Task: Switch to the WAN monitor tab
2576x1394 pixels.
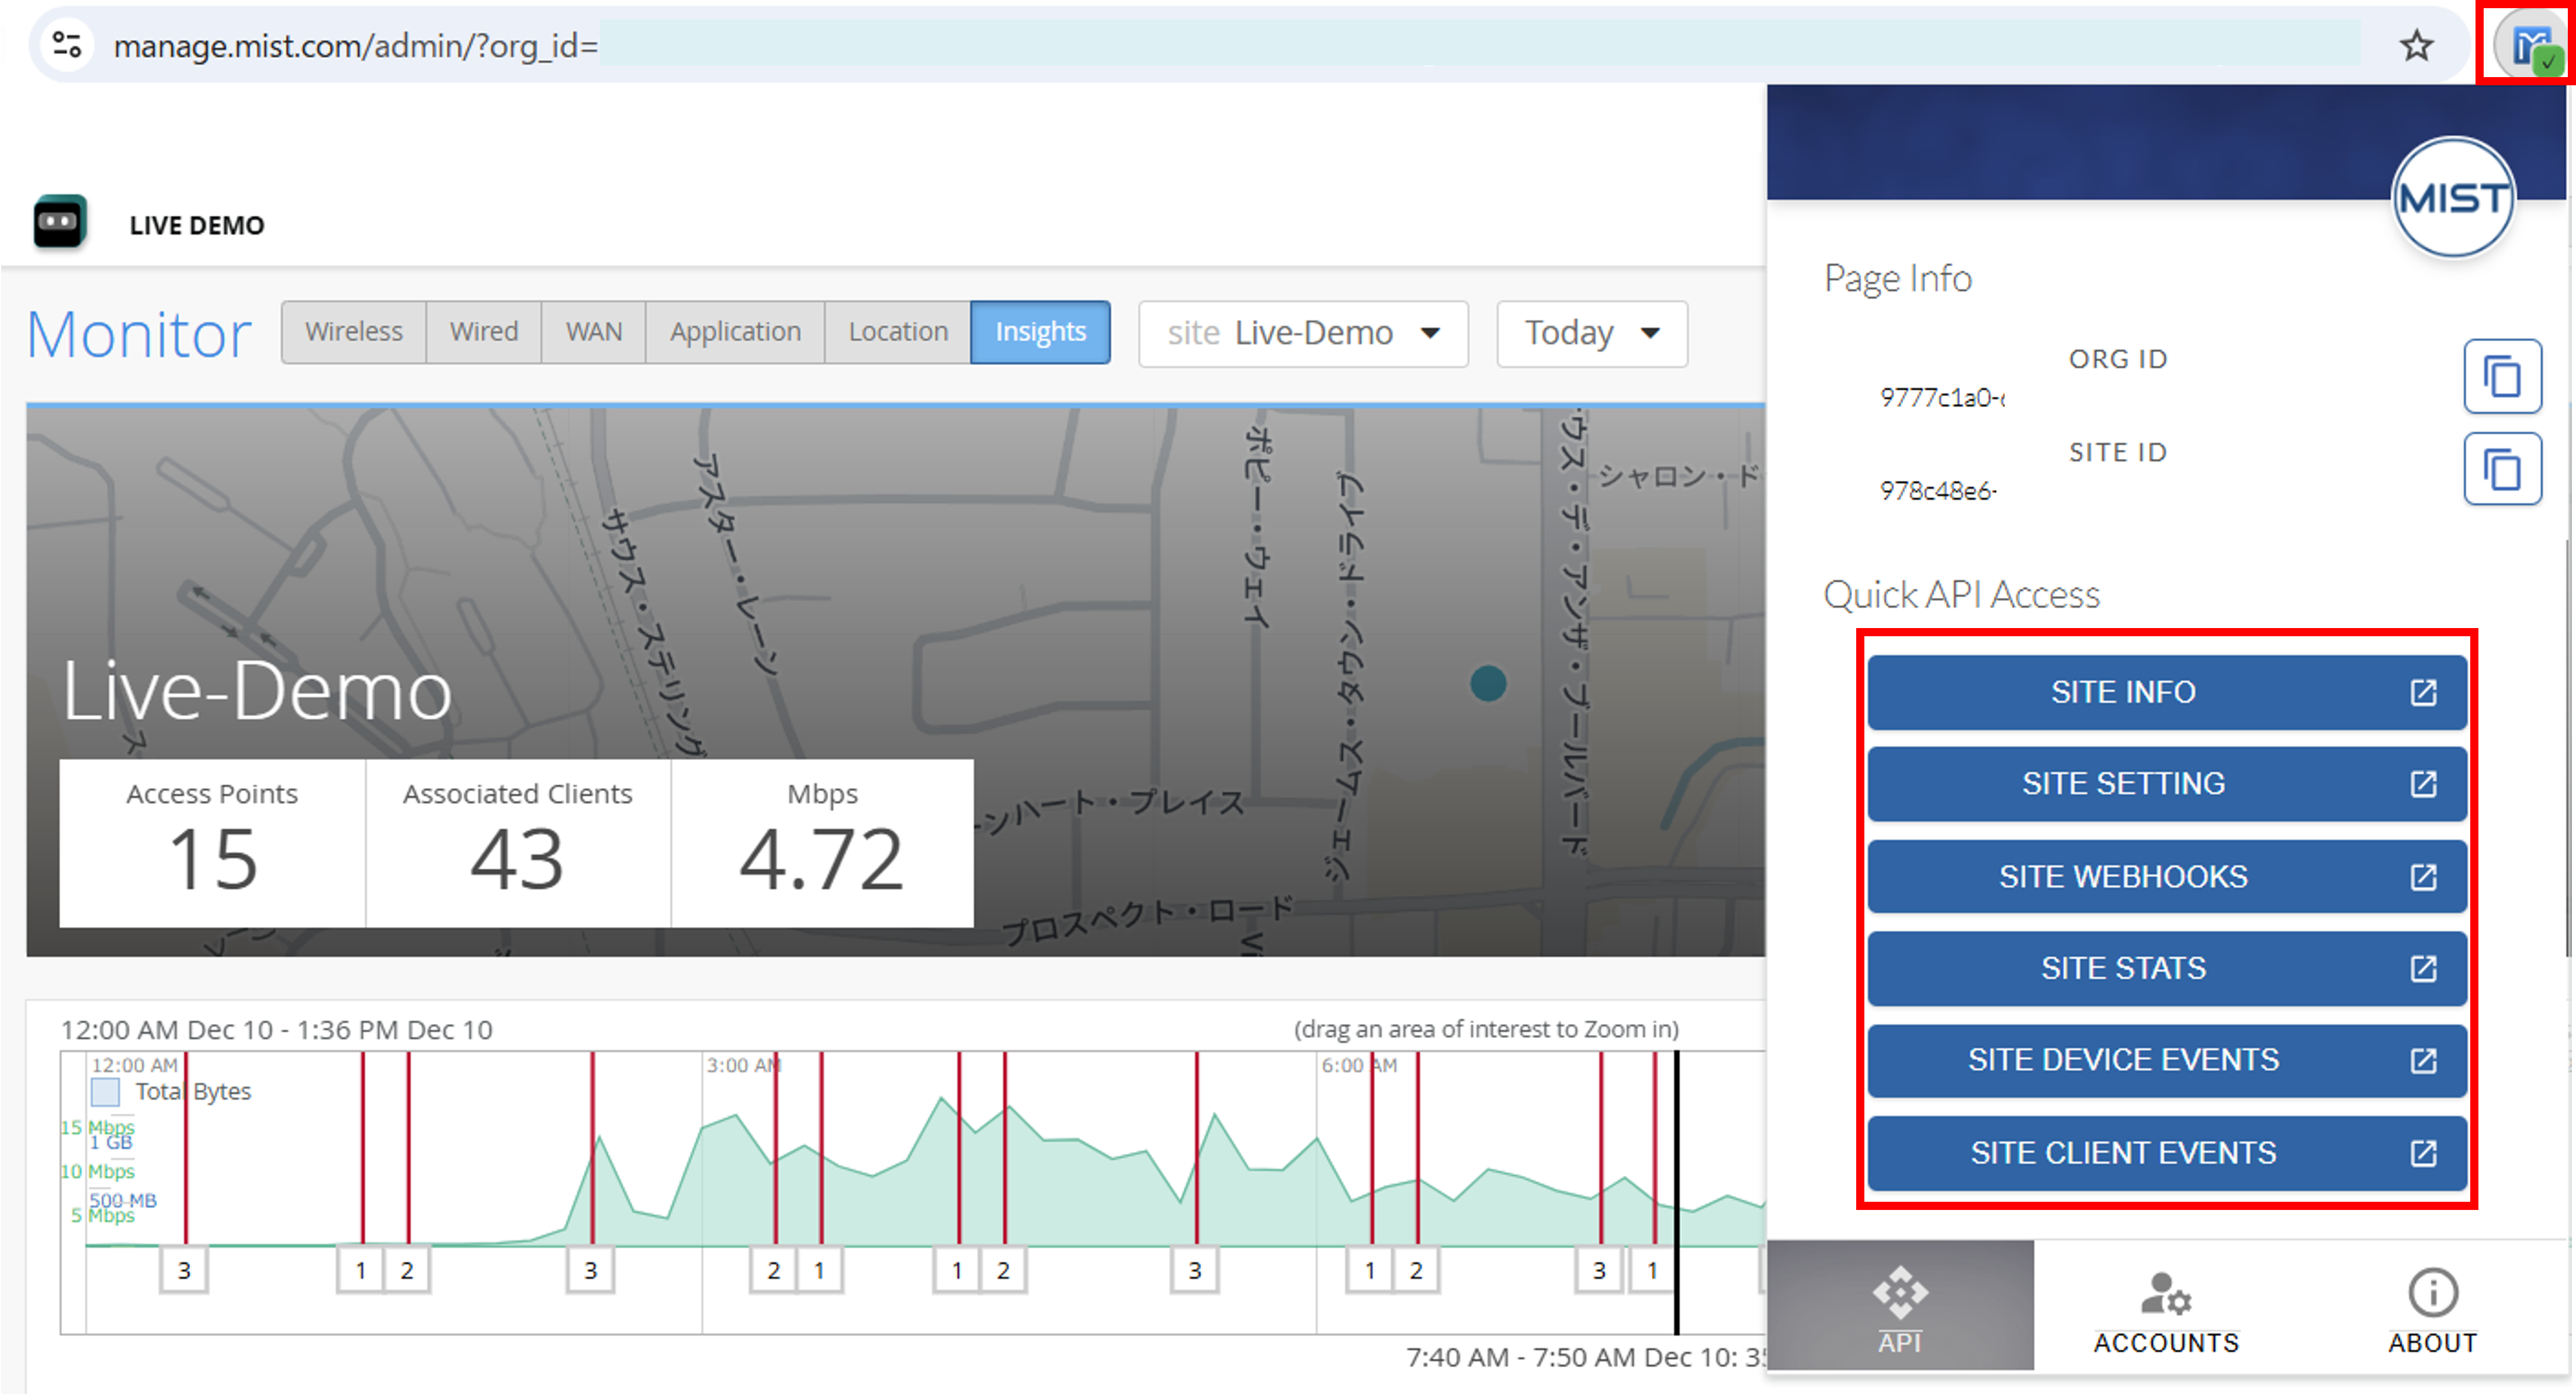Action: [593, 332]
